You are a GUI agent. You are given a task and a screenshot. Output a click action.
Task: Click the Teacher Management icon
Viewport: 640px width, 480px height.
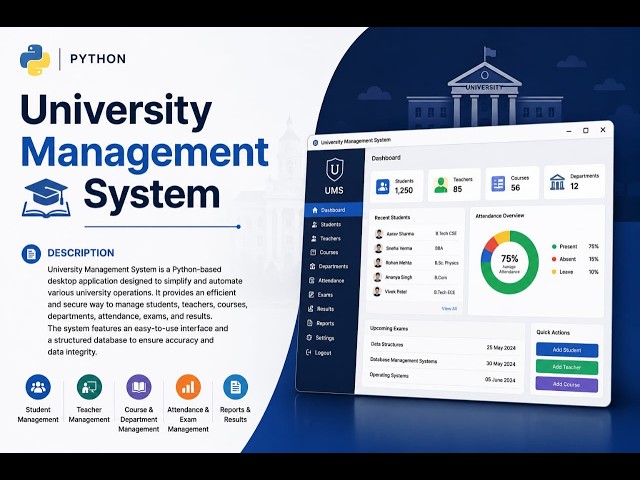pyautogui.click(x=89, y=387)
